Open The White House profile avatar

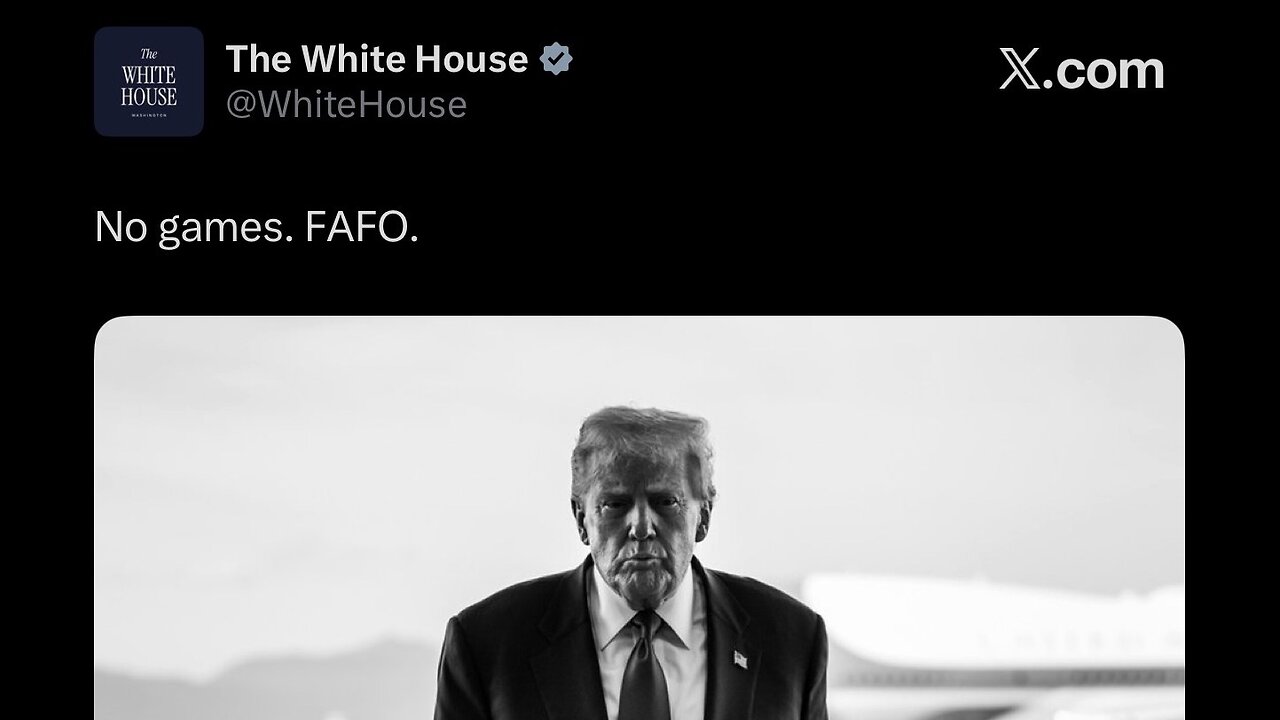(x=149, y=82)
